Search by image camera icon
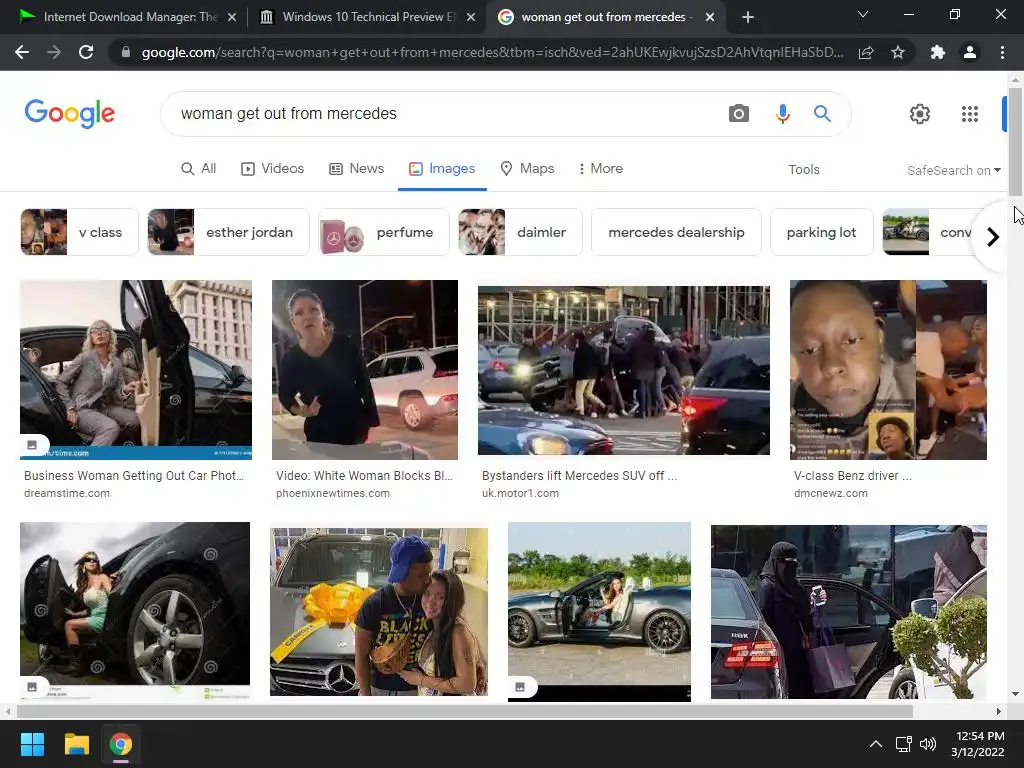The image size is (1024, 768). point(739,114)
